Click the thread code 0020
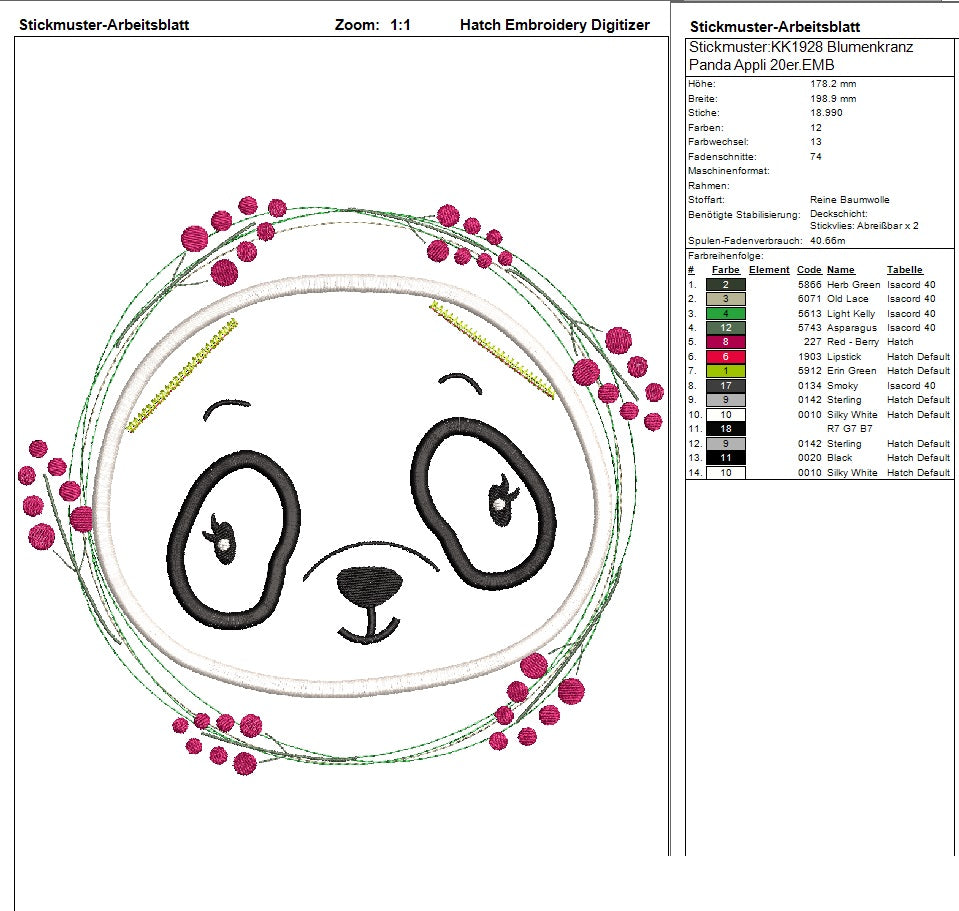This screenshot has width=959, height=911. pos(809,457)
